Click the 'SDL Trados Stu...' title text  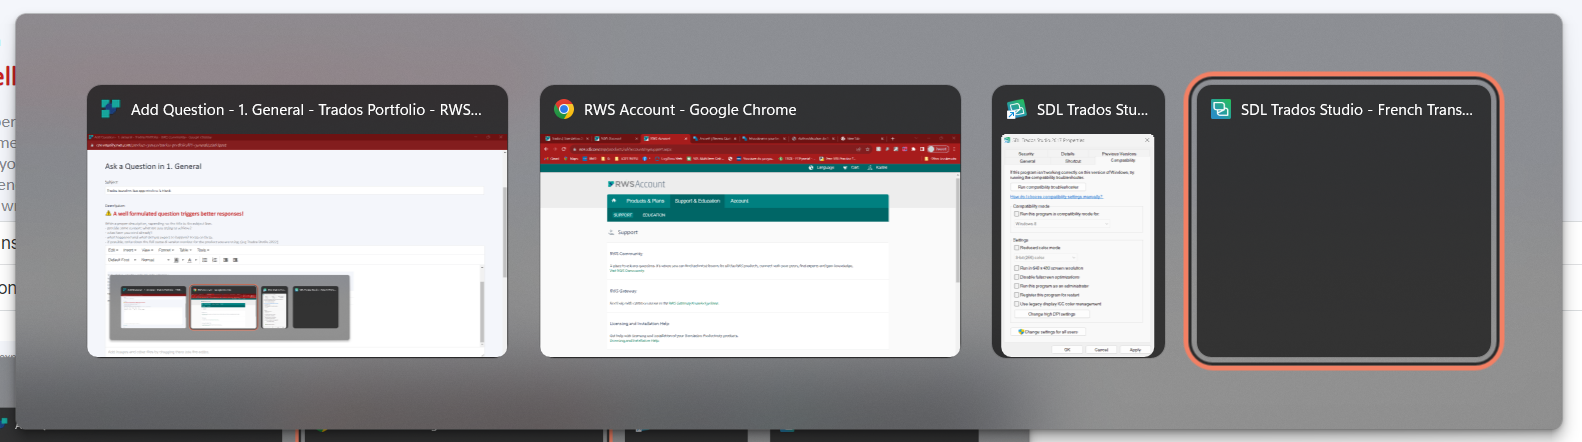coord(1092,110)
